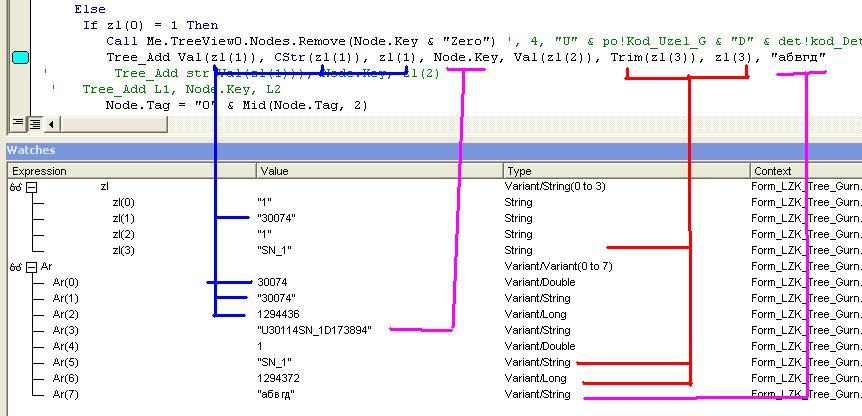Click the commented "Tree_Add L1, Node.Key, L2" line
This screenshot has height=416, width=862.
pos(181,88)
